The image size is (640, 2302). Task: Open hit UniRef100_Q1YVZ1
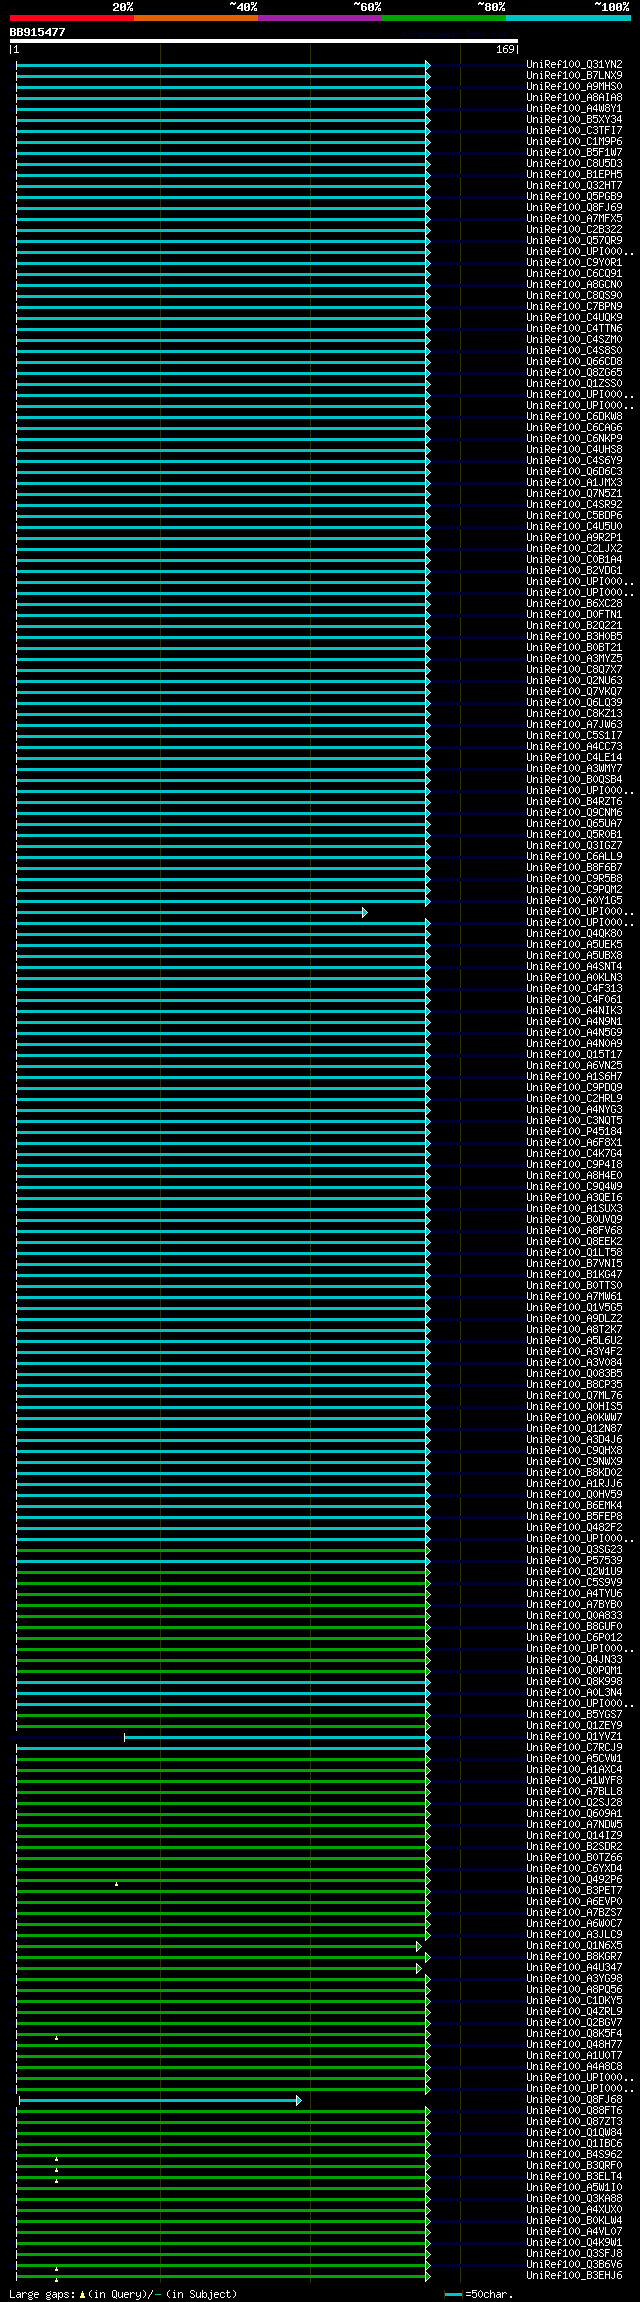(x=574, y=1737)
